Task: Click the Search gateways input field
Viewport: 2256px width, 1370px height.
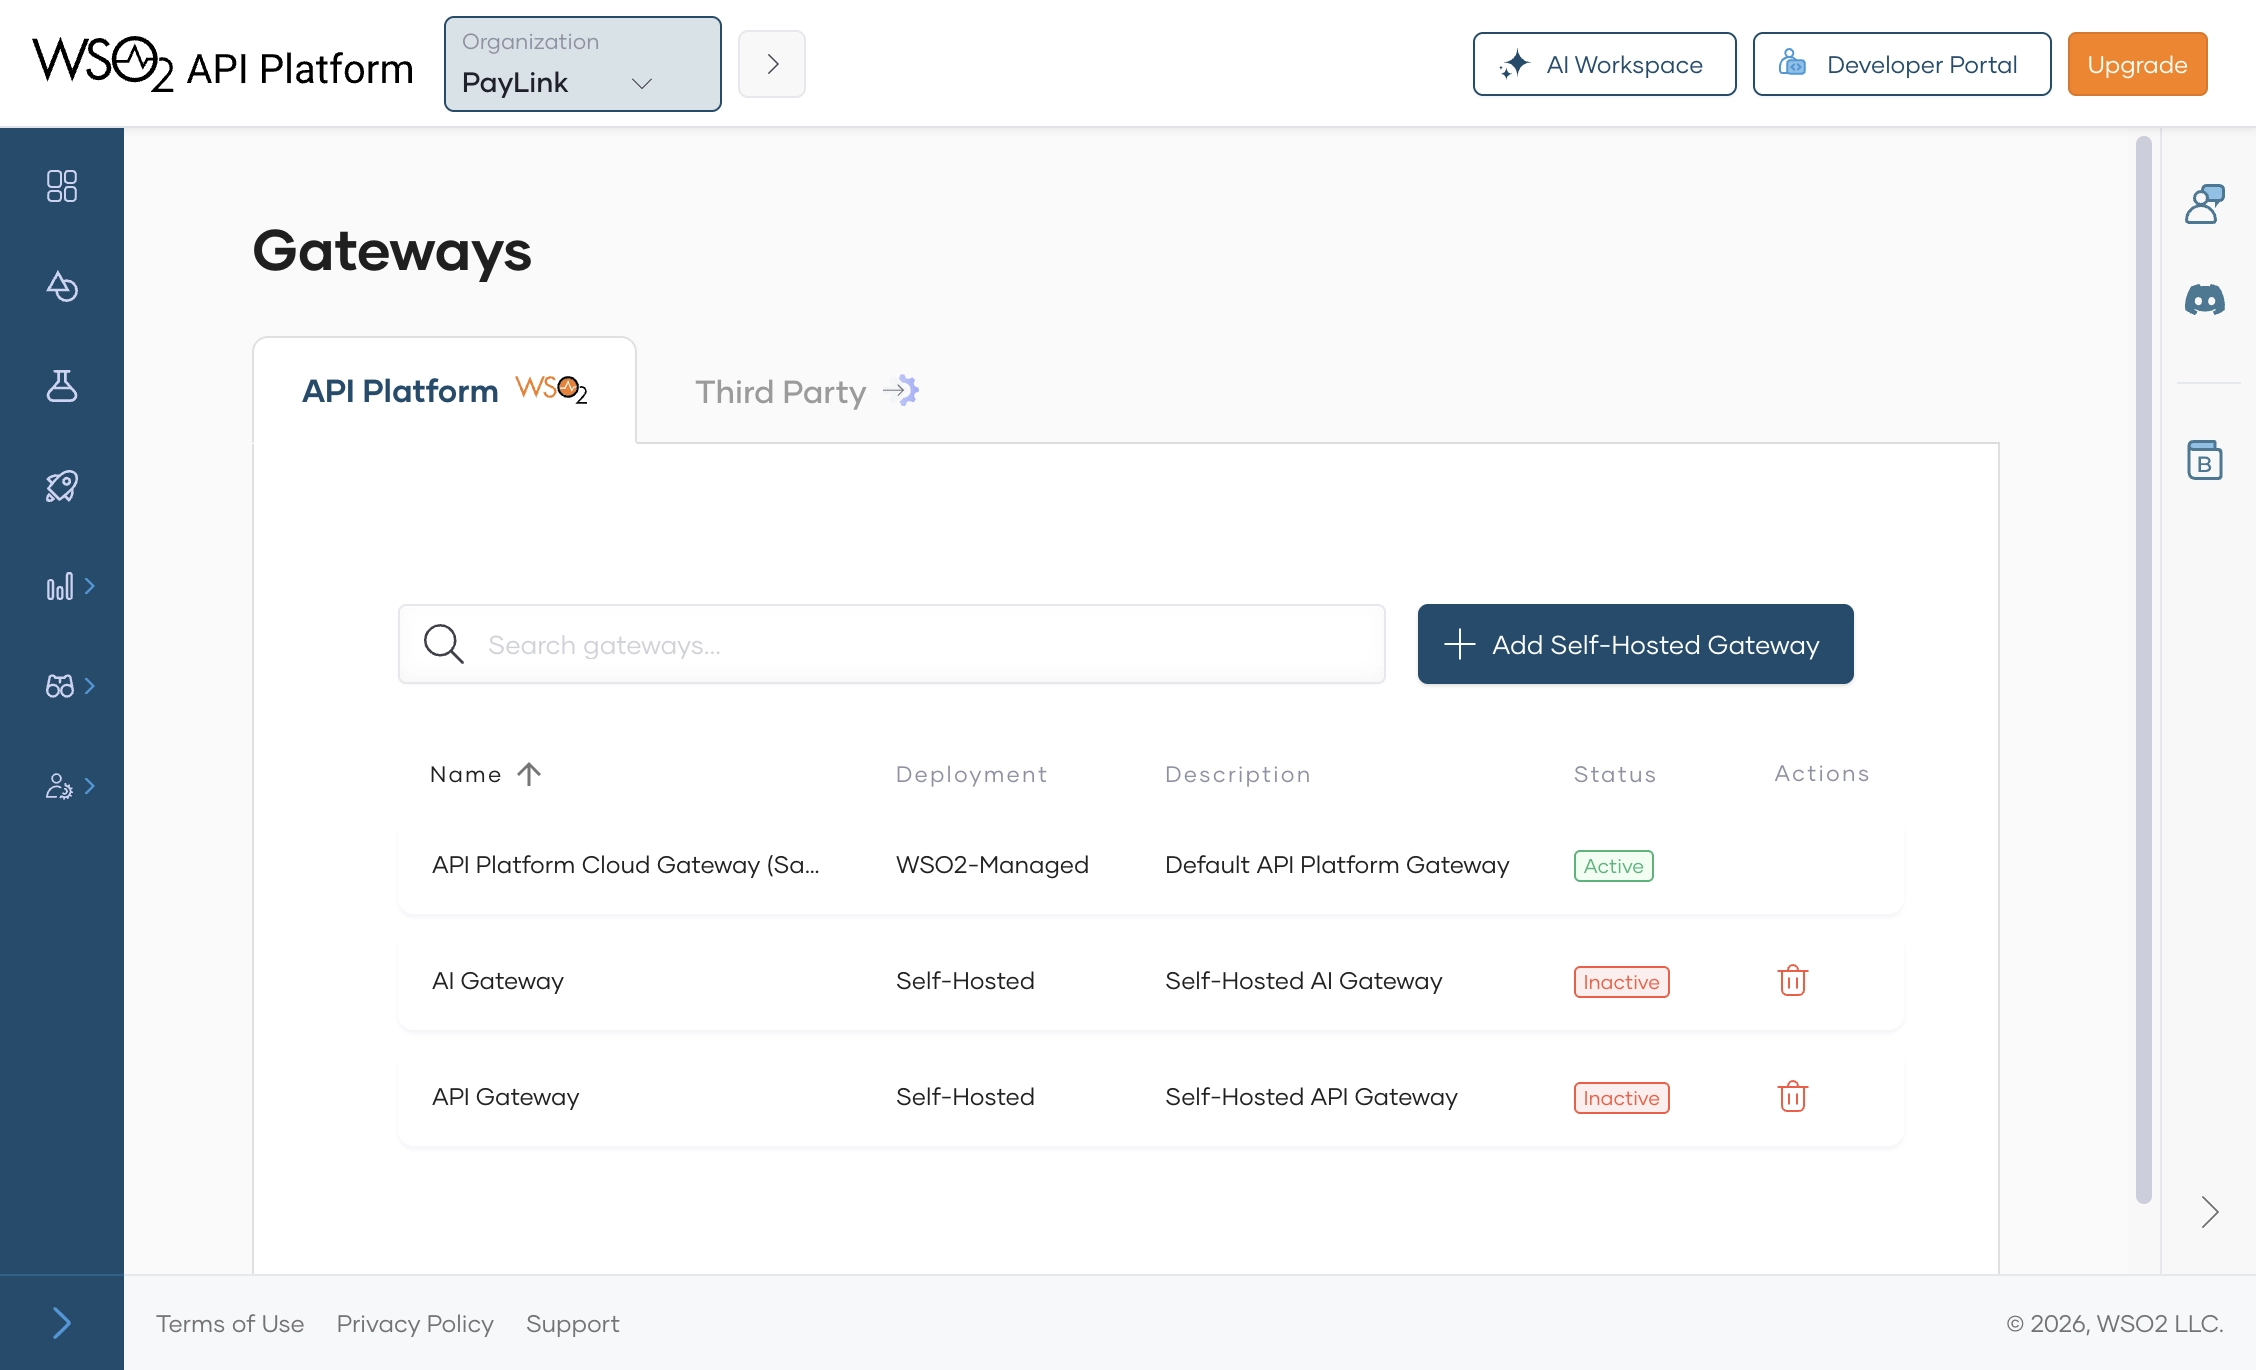Action: coord(890,644)
